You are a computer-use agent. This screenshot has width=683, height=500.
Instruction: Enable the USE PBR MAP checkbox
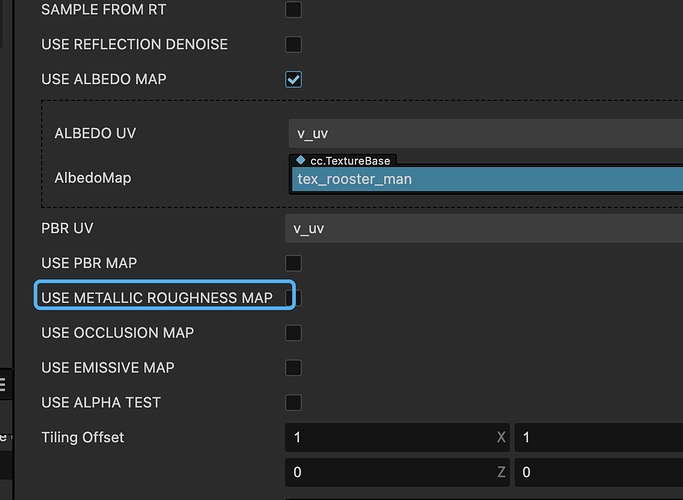(x=293, y=263)
